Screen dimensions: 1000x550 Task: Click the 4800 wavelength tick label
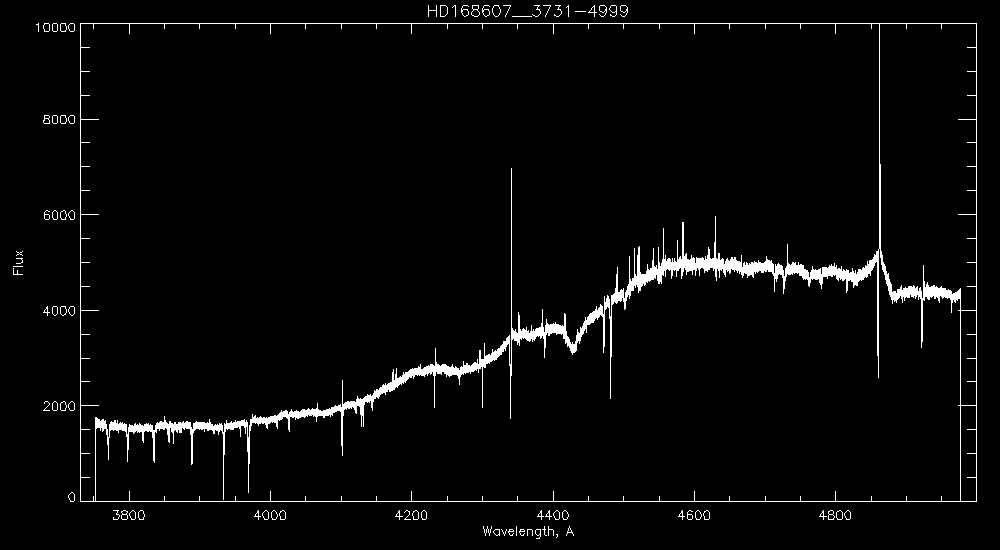click(x=835, y=514)
